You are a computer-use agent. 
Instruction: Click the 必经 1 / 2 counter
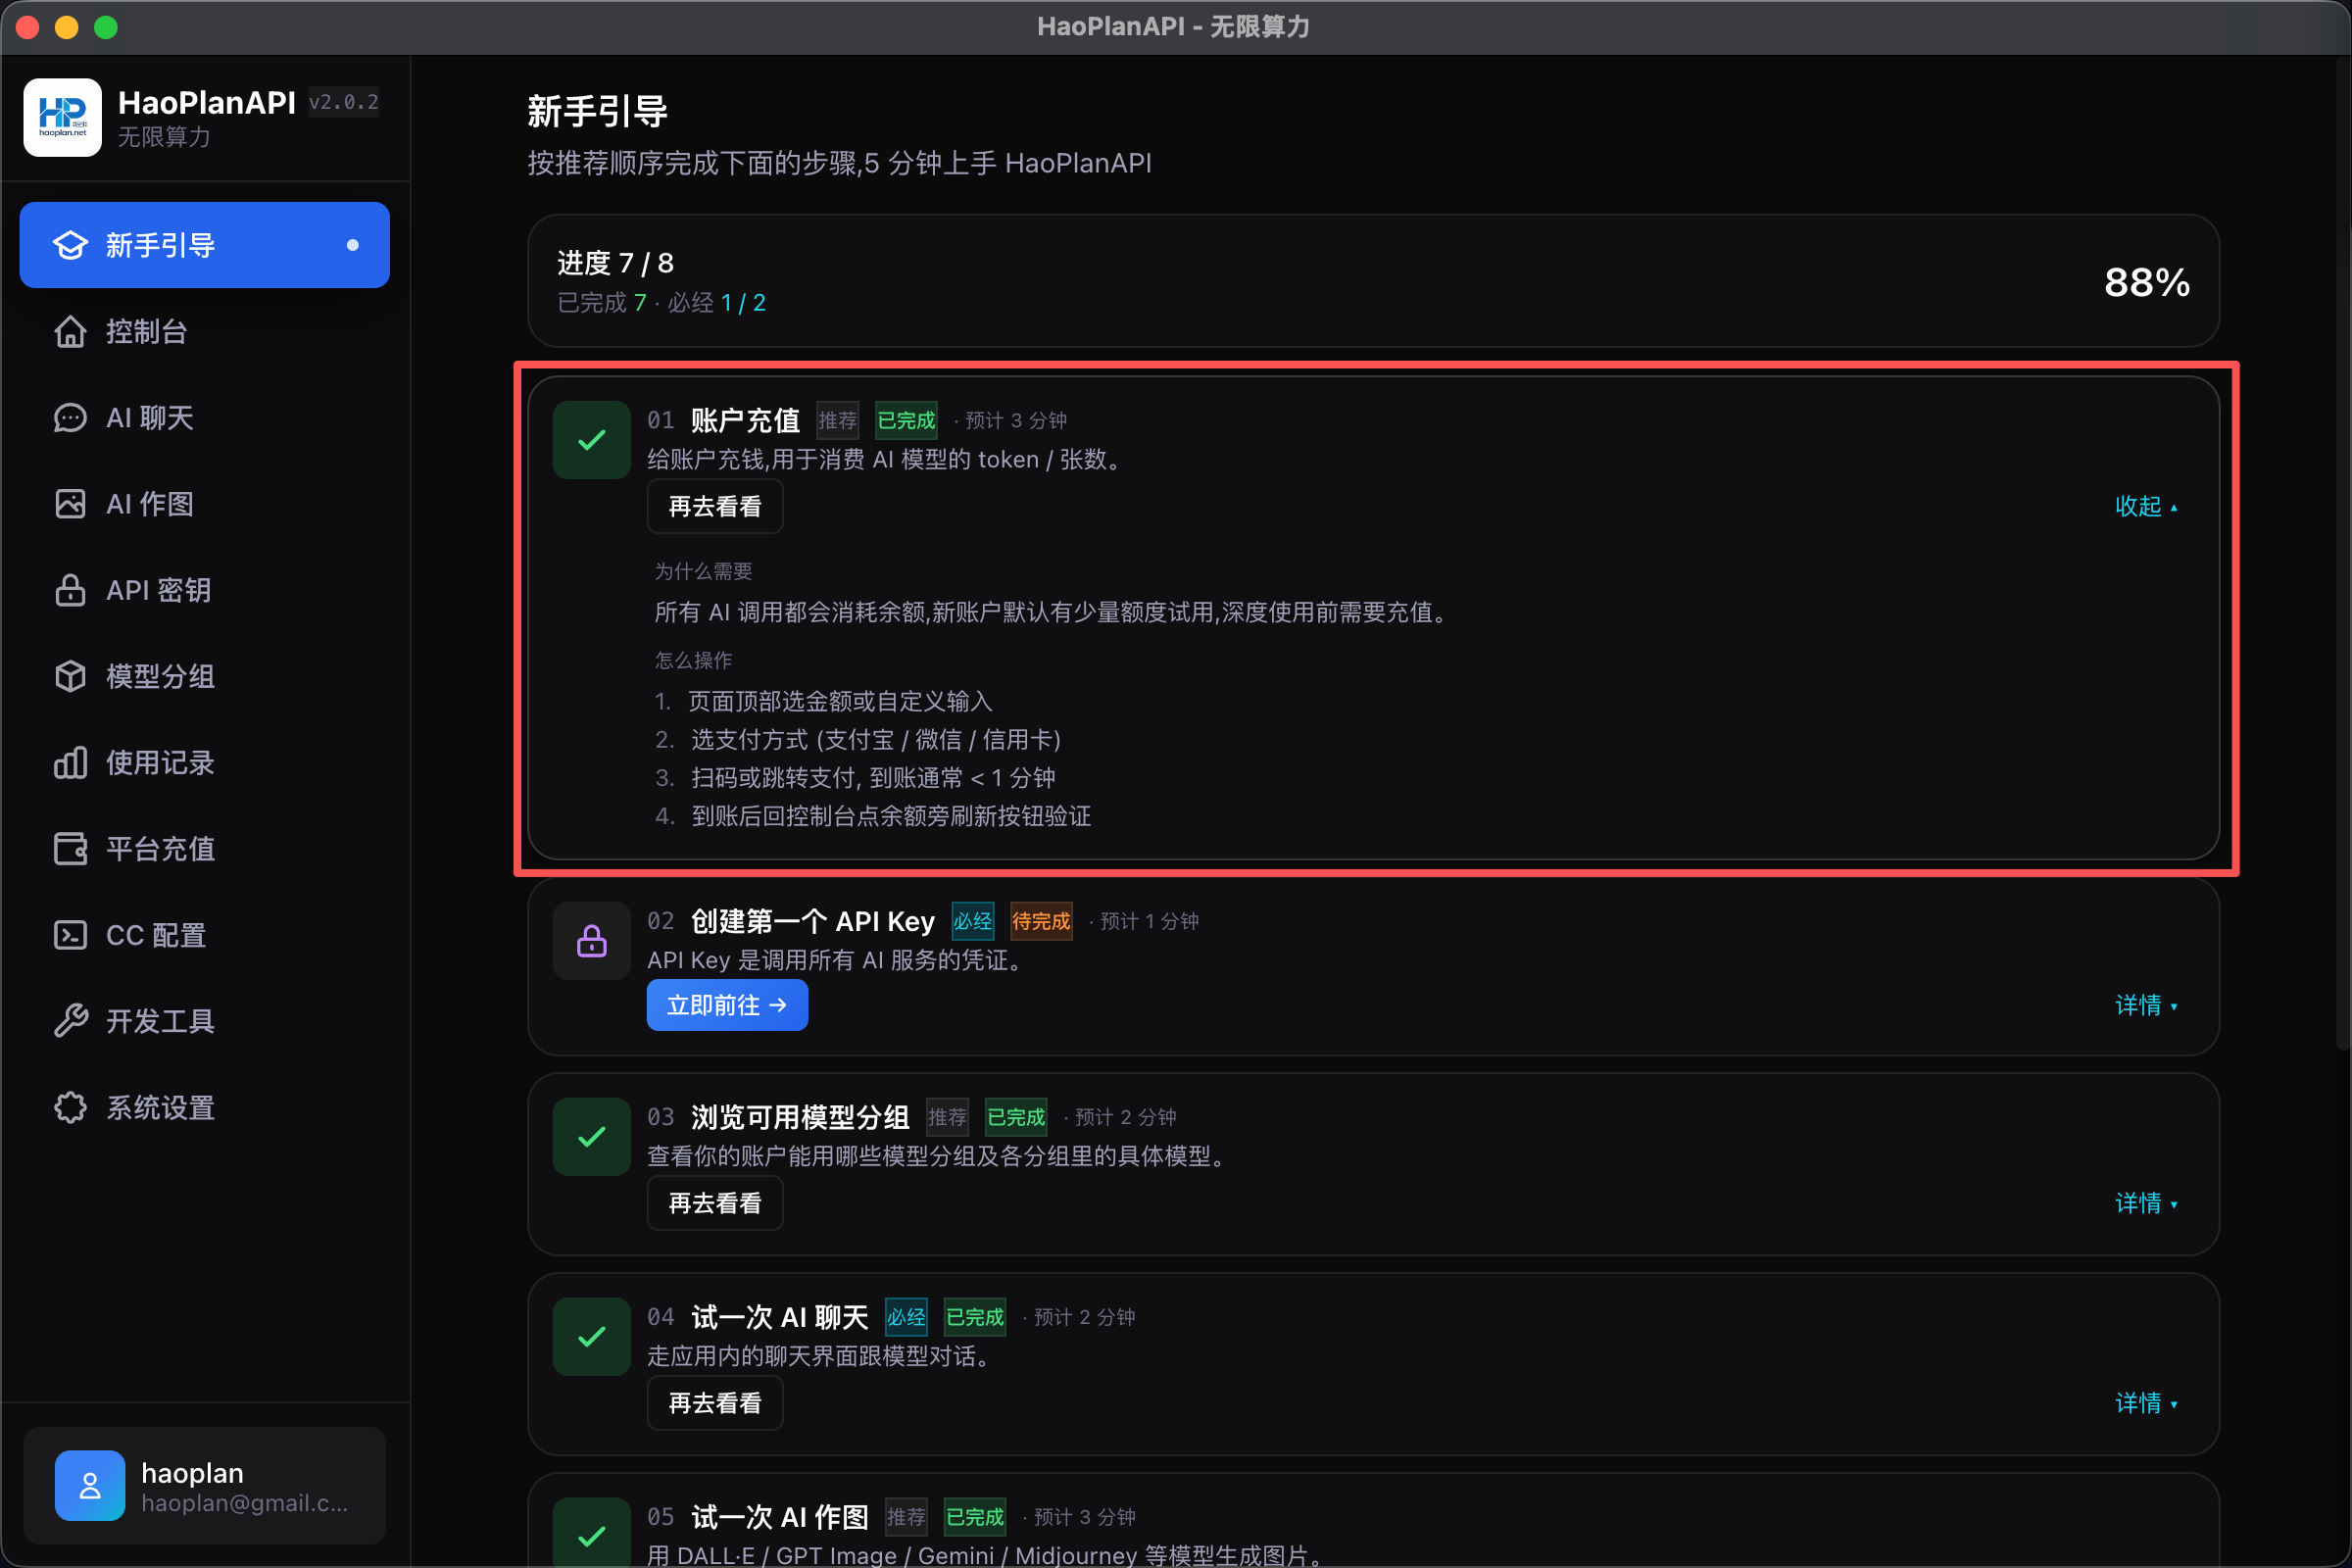pos(717,303)
